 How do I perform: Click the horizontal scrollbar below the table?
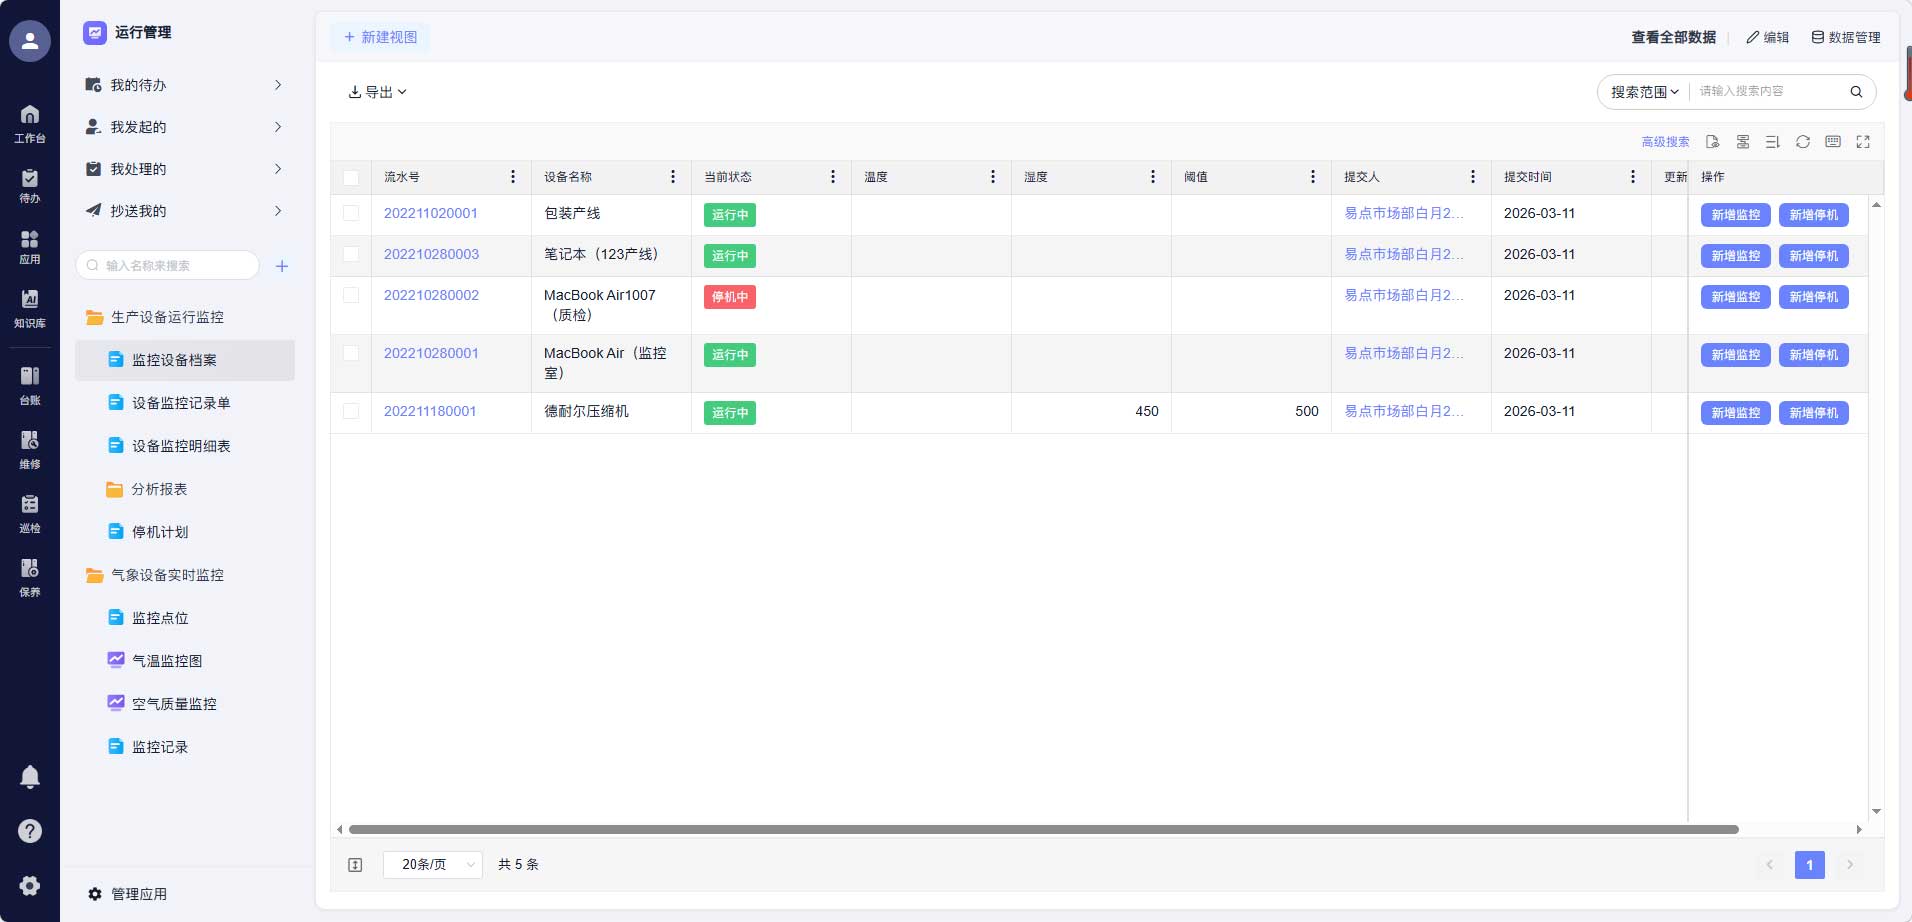coord(1043,829)
